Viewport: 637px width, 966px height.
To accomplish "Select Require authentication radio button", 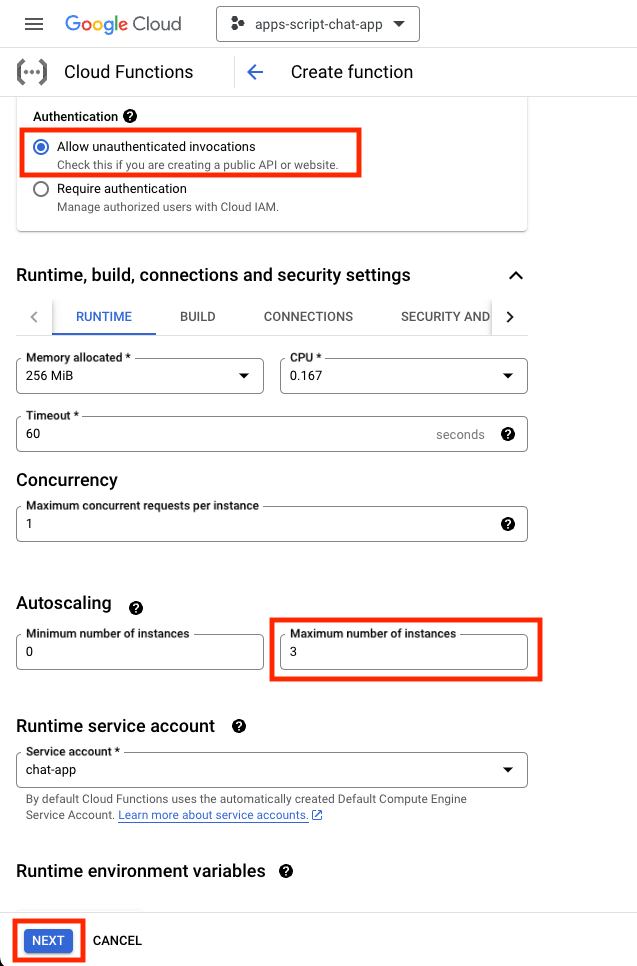I will pos(41,189).
